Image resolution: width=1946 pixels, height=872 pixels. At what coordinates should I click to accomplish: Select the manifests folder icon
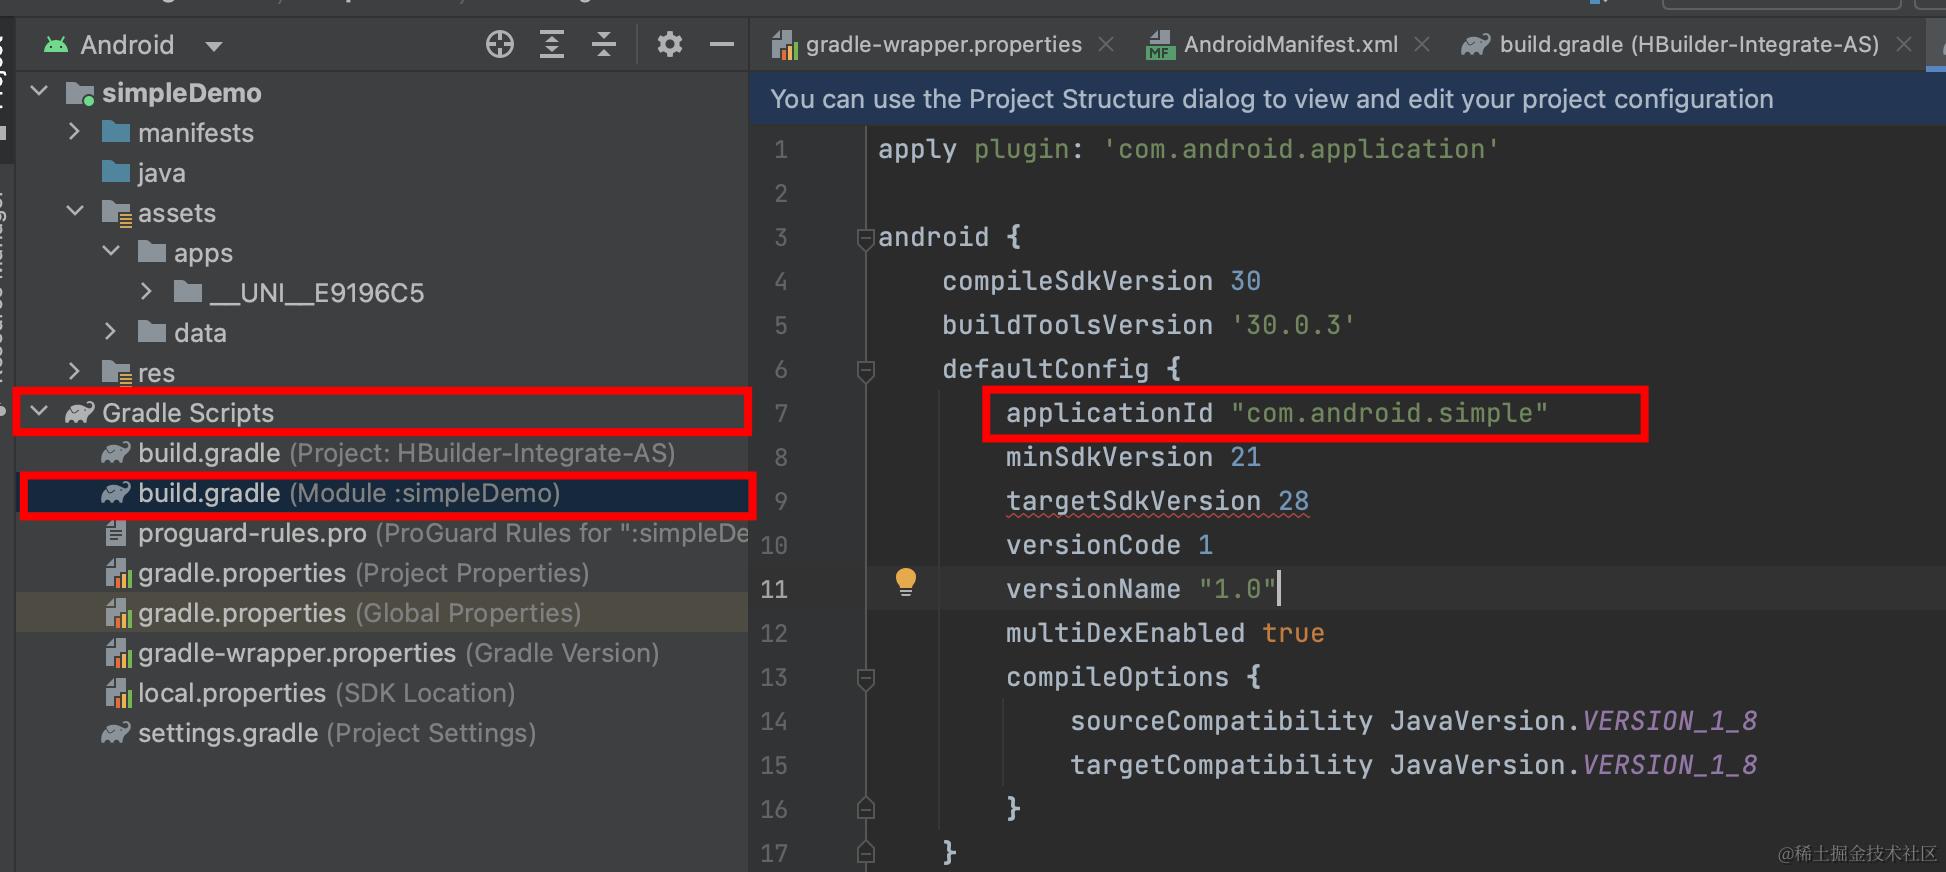(x=116, y=132)
